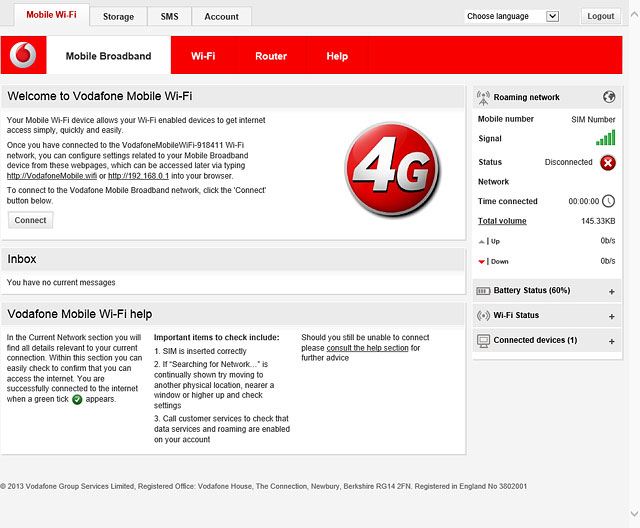Click the Vodafone Mobile Wi-Fi help heading
Viewport: 640px width, 528px height.
pyautogui.click(x=80, y=314)
